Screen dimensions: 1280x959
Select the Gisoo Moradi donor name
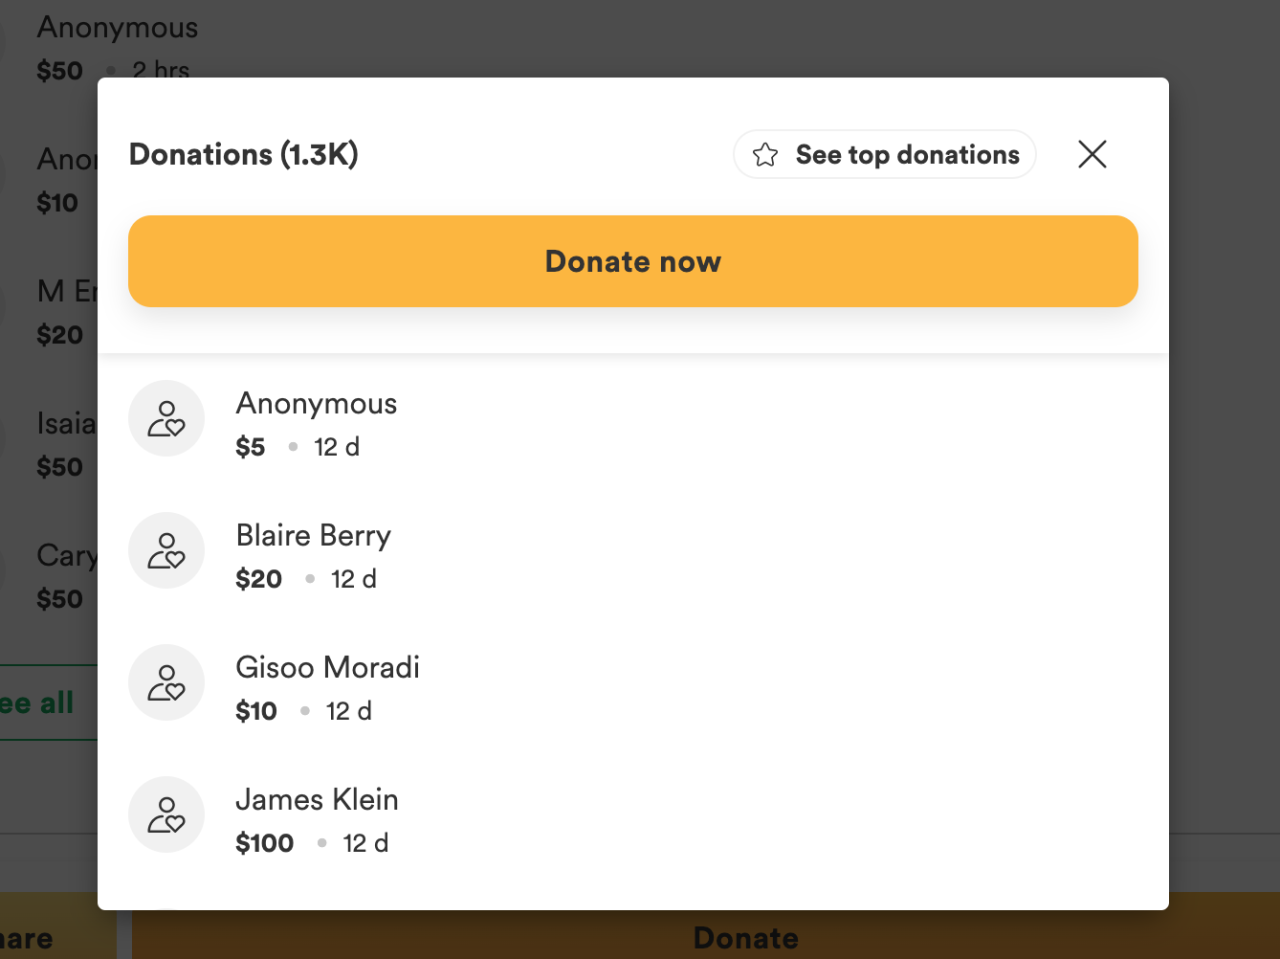pos(327,667)
